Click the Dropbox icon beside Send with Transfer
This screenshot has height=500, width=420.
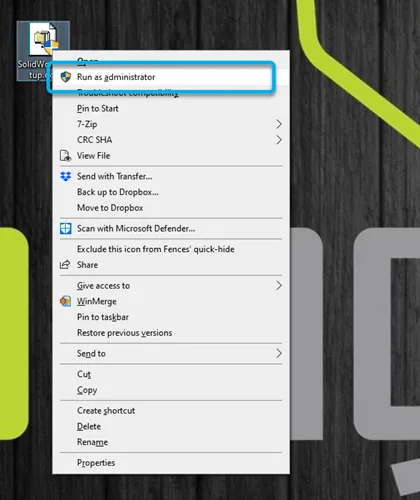tap(66, 176)
